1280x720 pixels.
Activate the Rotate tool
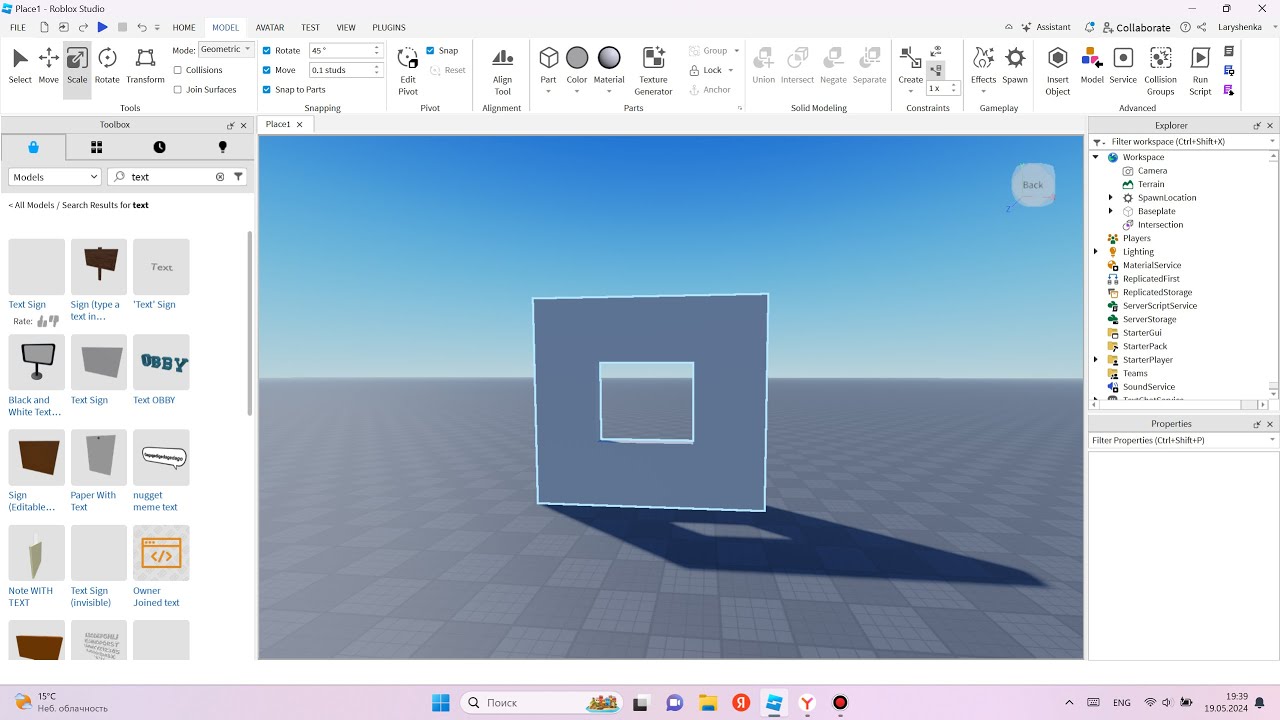[x=107, y=67]
